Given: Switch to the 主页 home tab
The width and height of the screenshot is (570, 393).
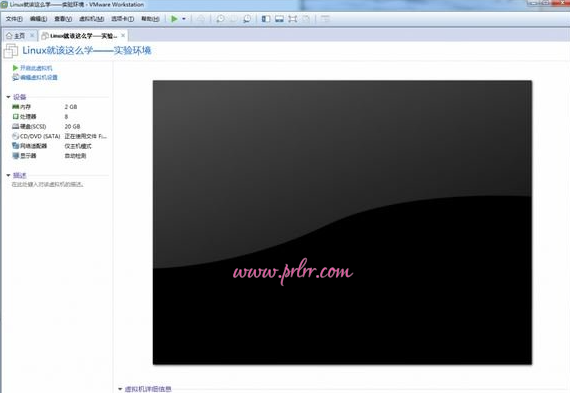Looking at the screenshot, I should (16, 36).
